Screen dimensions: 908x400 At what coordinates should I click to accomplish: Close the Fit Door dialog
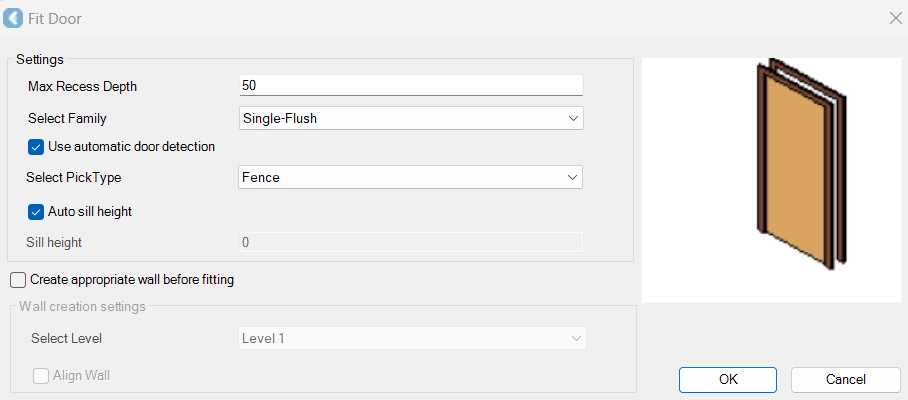(x=895, y=18)
